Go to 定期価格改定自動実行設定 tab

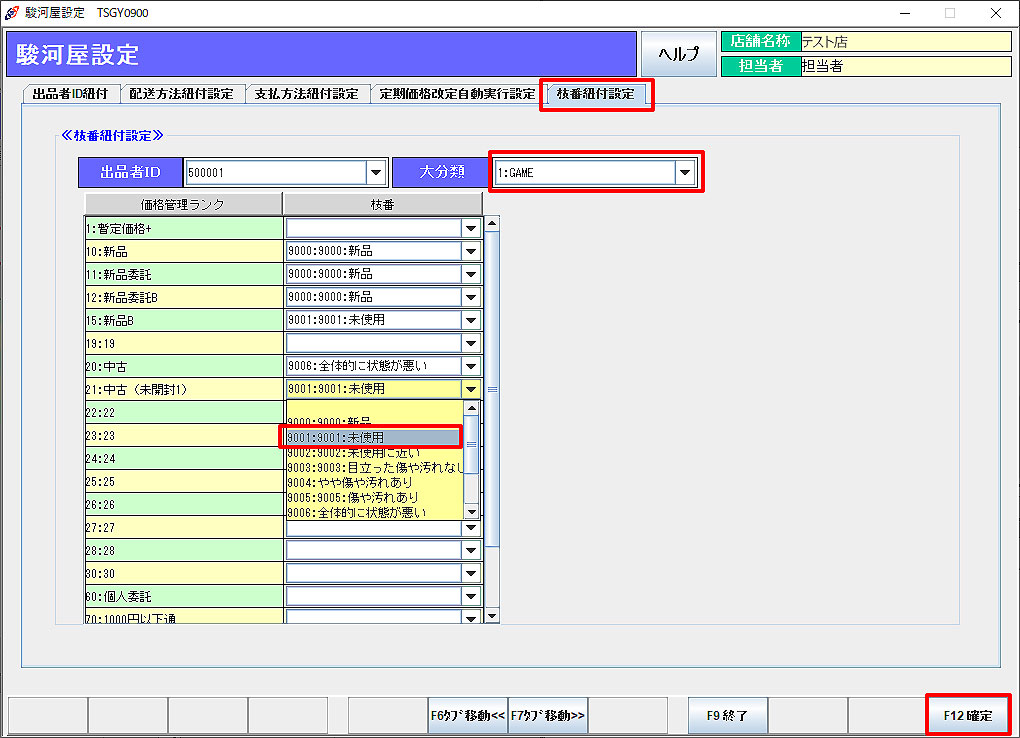[457, 94]
